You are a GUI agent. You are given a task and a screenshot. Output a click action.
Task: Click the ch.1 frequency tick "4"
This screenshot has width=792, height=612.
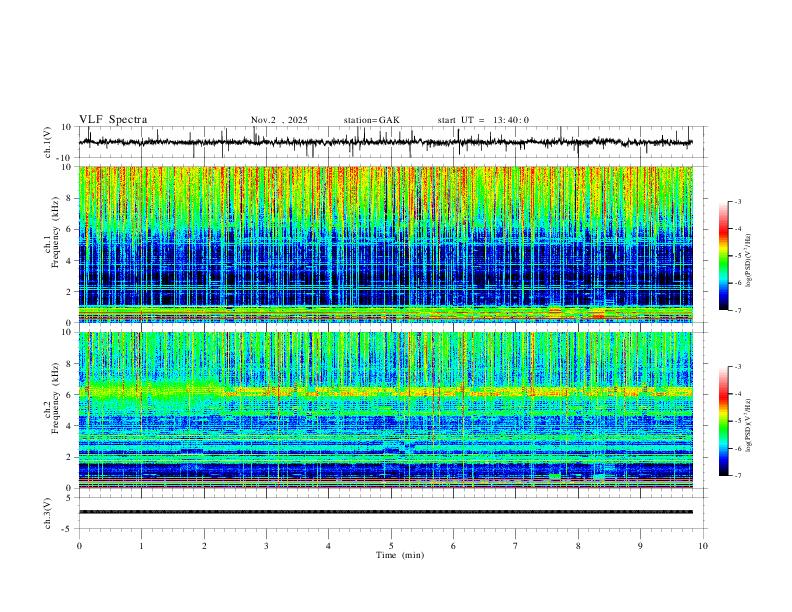69,261
